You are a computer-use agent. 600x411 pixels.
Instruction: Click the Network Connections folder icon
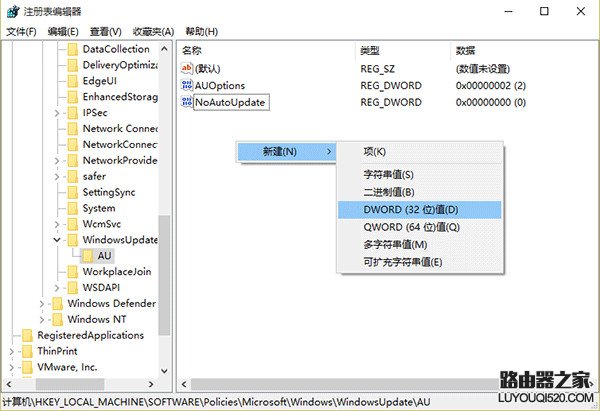point(72,129)
